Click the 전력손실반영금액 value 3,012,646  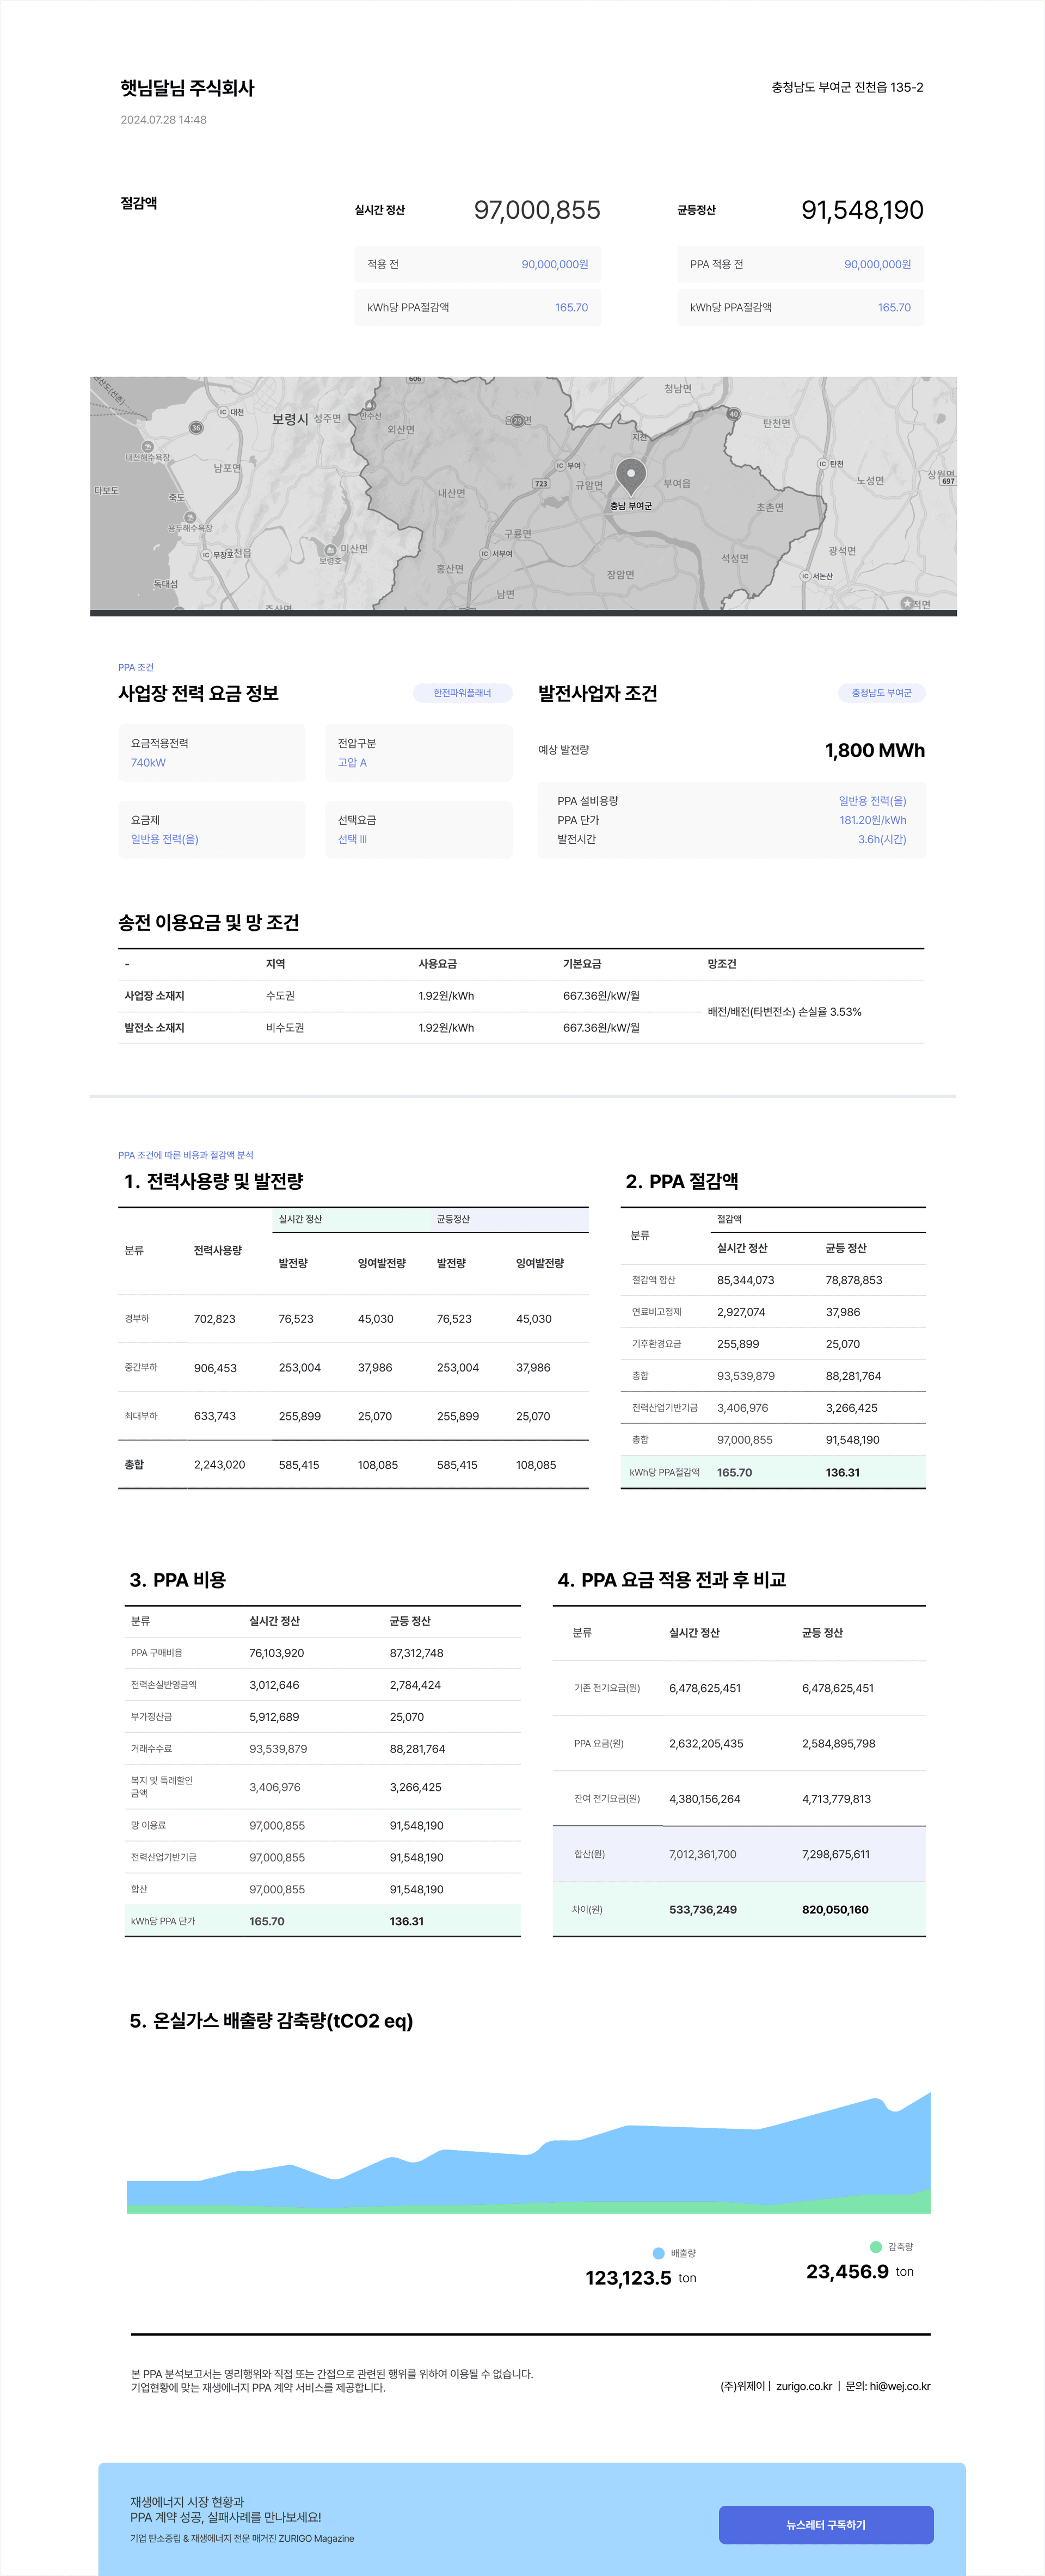tap(274, 1685)
